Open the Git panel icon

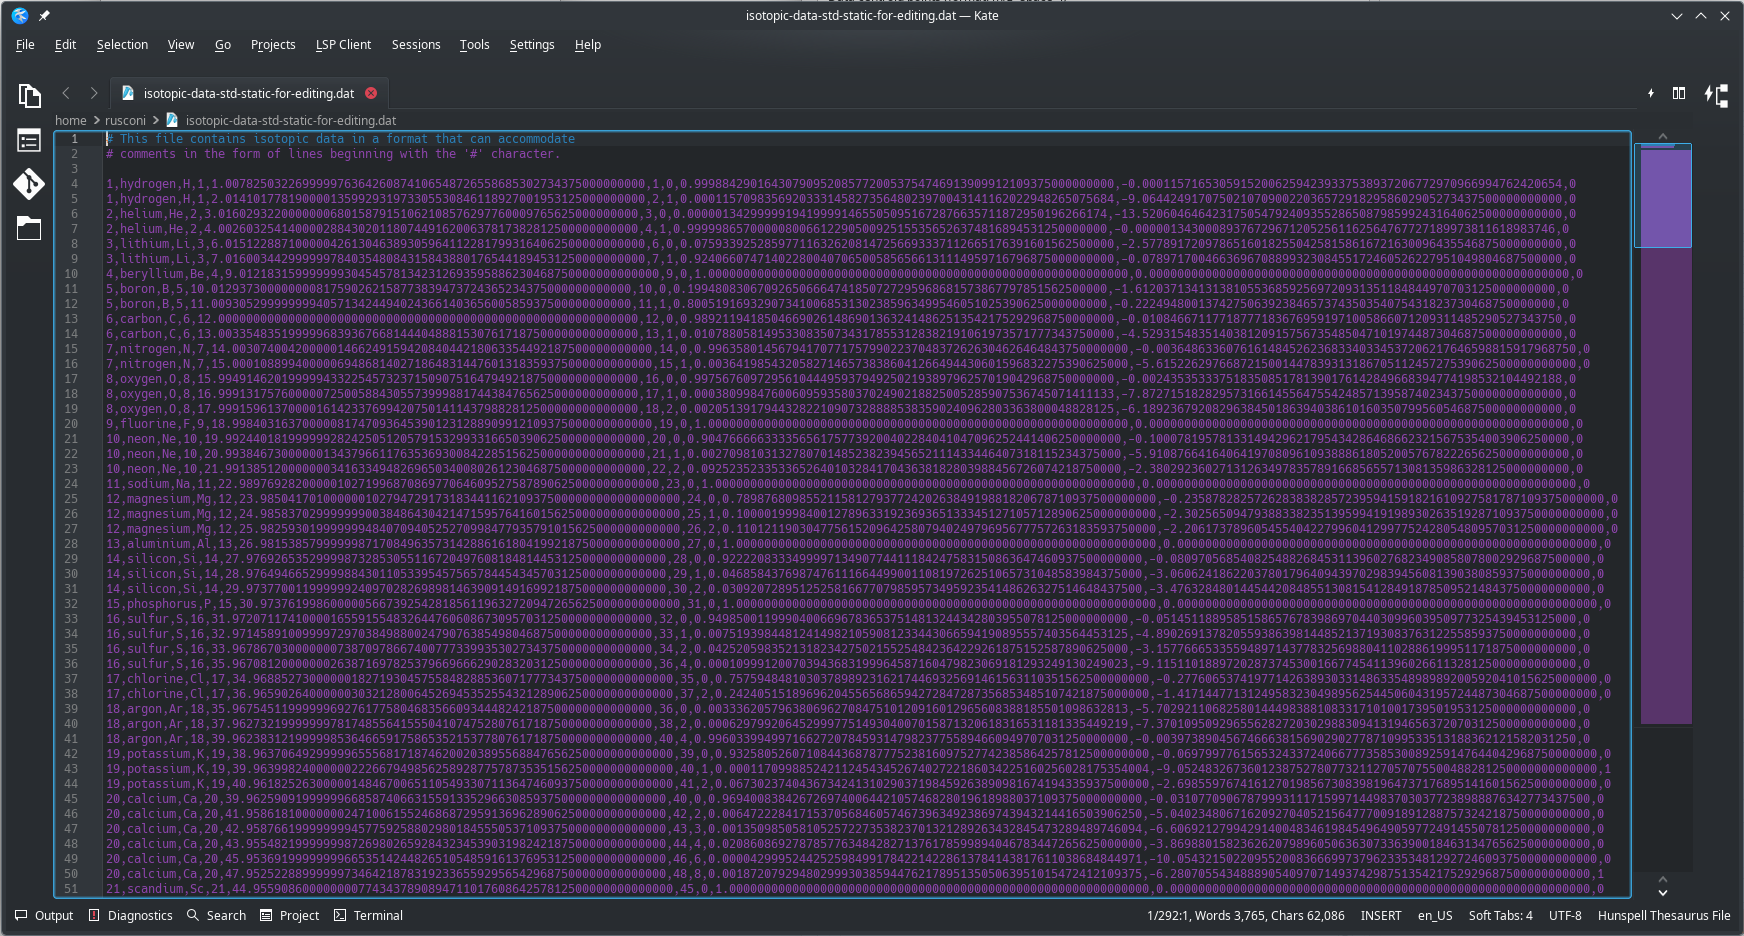(x=29, y=184)
